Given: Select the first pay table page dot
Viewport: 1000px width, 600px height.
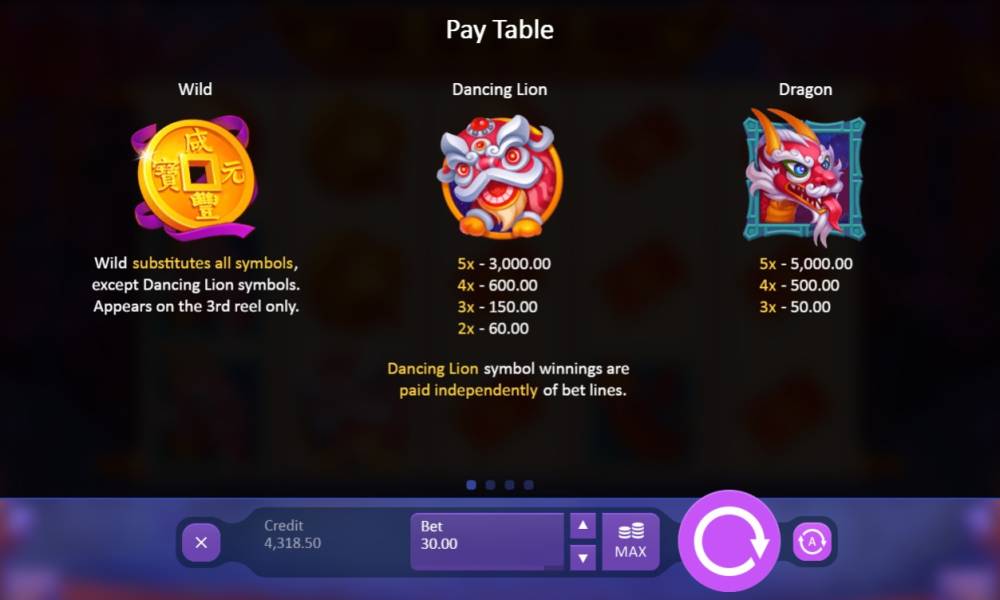Looking at the screenshot, I should click(x=471, y=485).
